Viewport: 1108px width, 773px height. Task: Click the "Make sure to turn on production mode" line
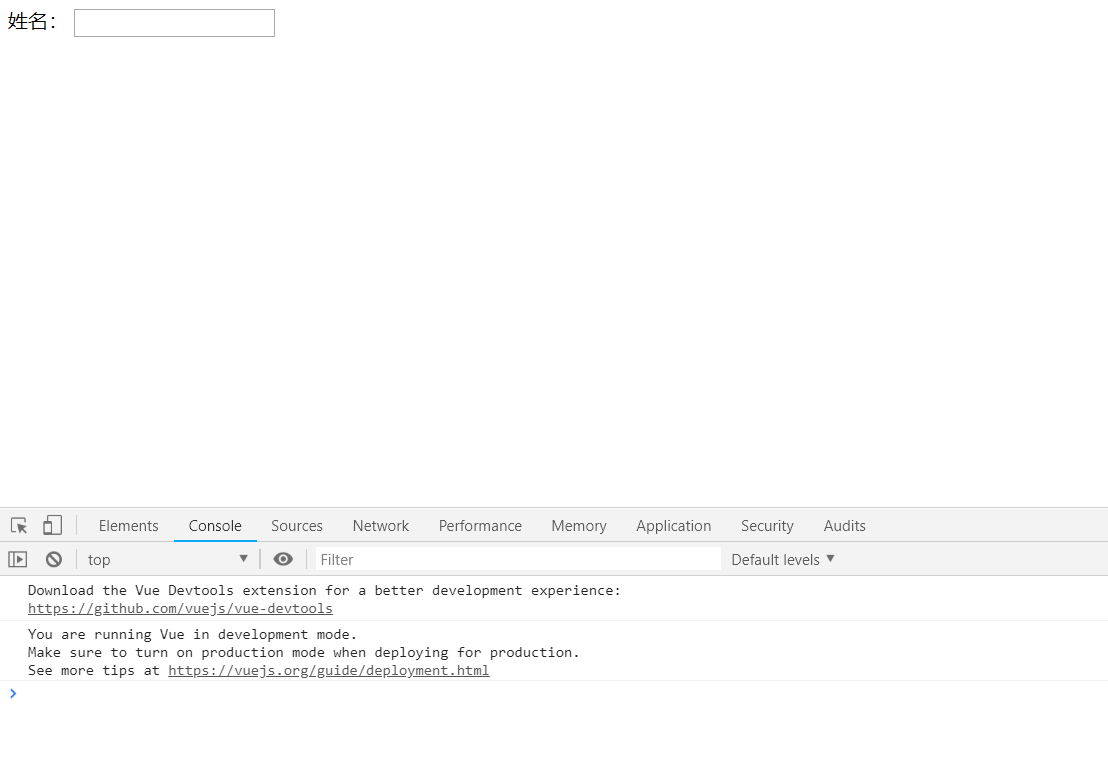pyautogui.click(x=304, y=652)
